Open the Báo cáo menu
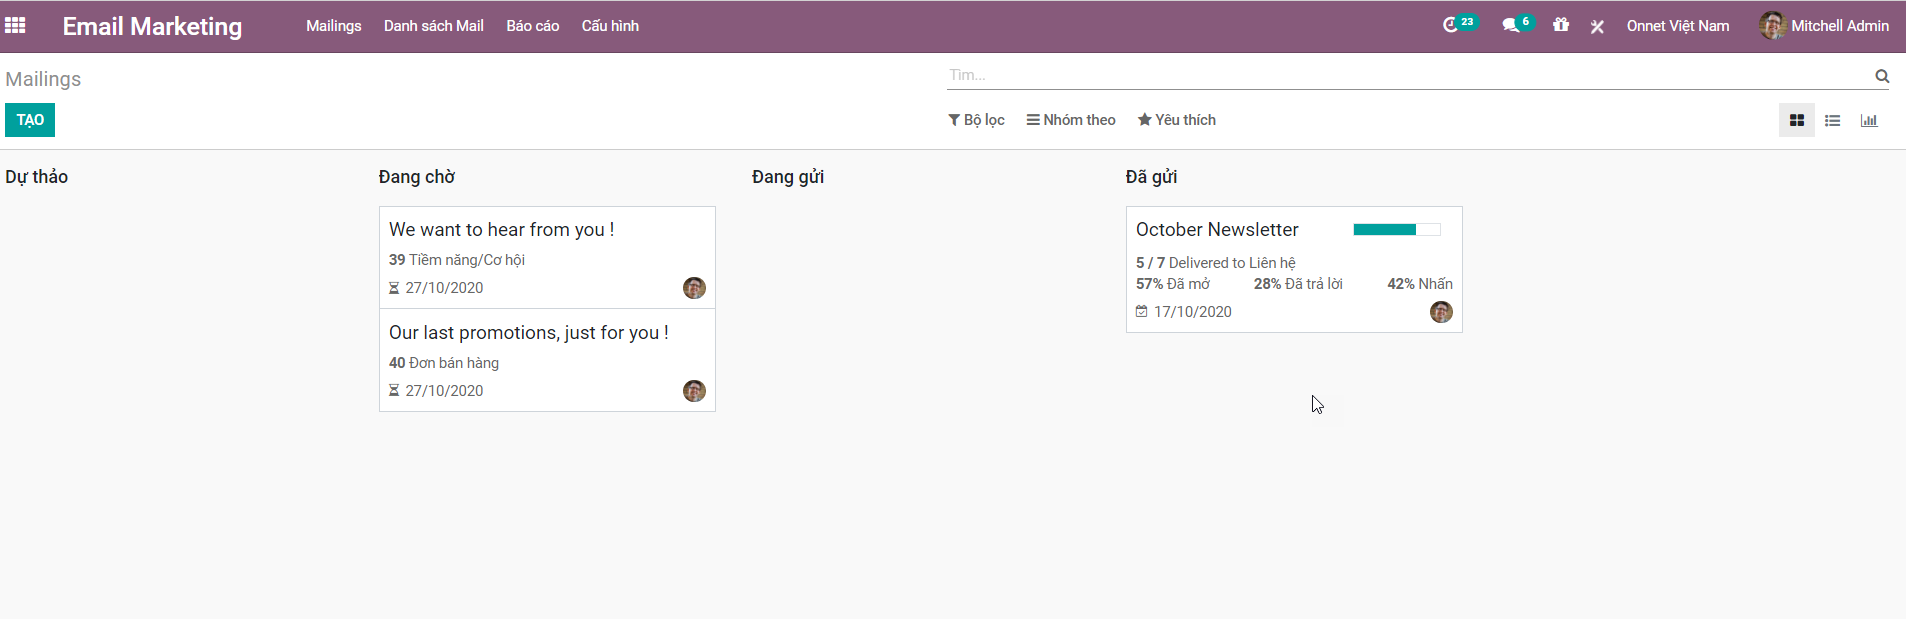This screenshot has width=1906, height=619. pyautogui.click(x=532, y=26)
